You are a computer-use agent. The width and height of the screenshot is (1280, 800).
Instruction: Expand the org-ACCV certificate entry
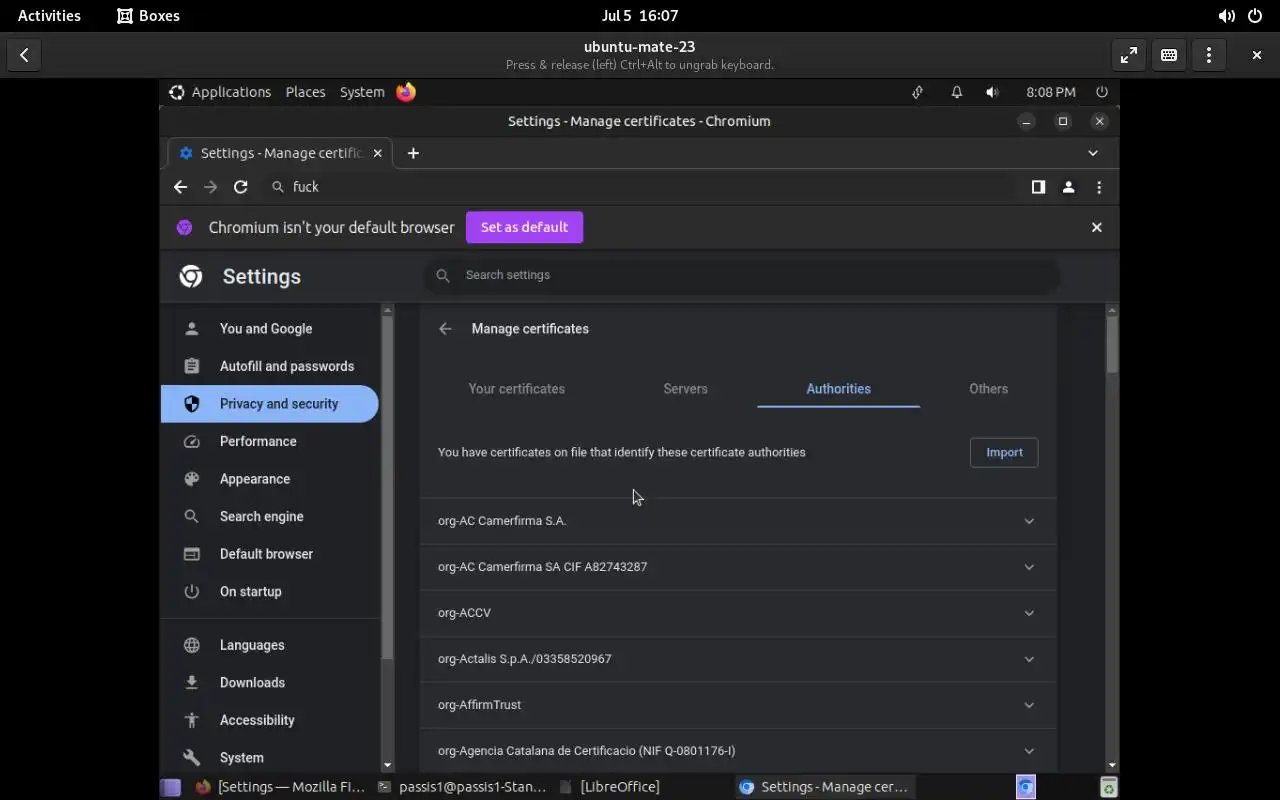(1028, 613)
